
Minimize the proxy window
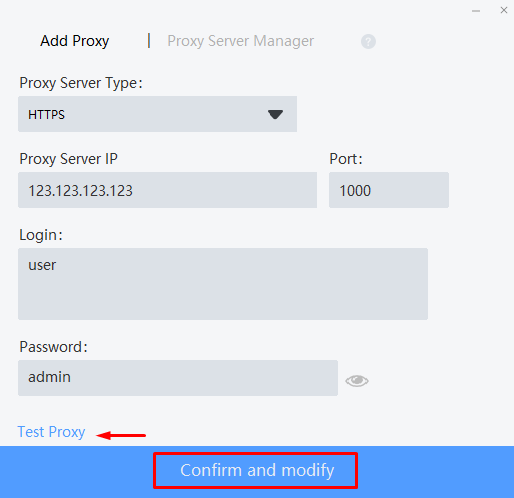[x=476, y=11]
